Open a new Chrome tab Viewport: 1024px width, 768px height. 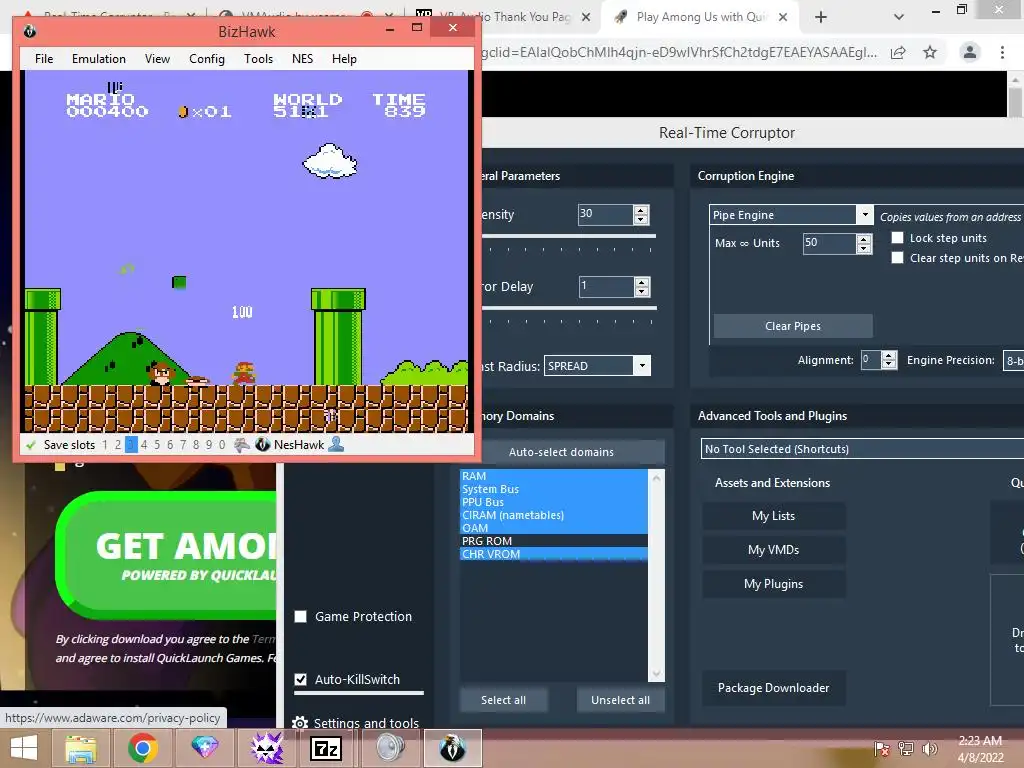point(821,17)
